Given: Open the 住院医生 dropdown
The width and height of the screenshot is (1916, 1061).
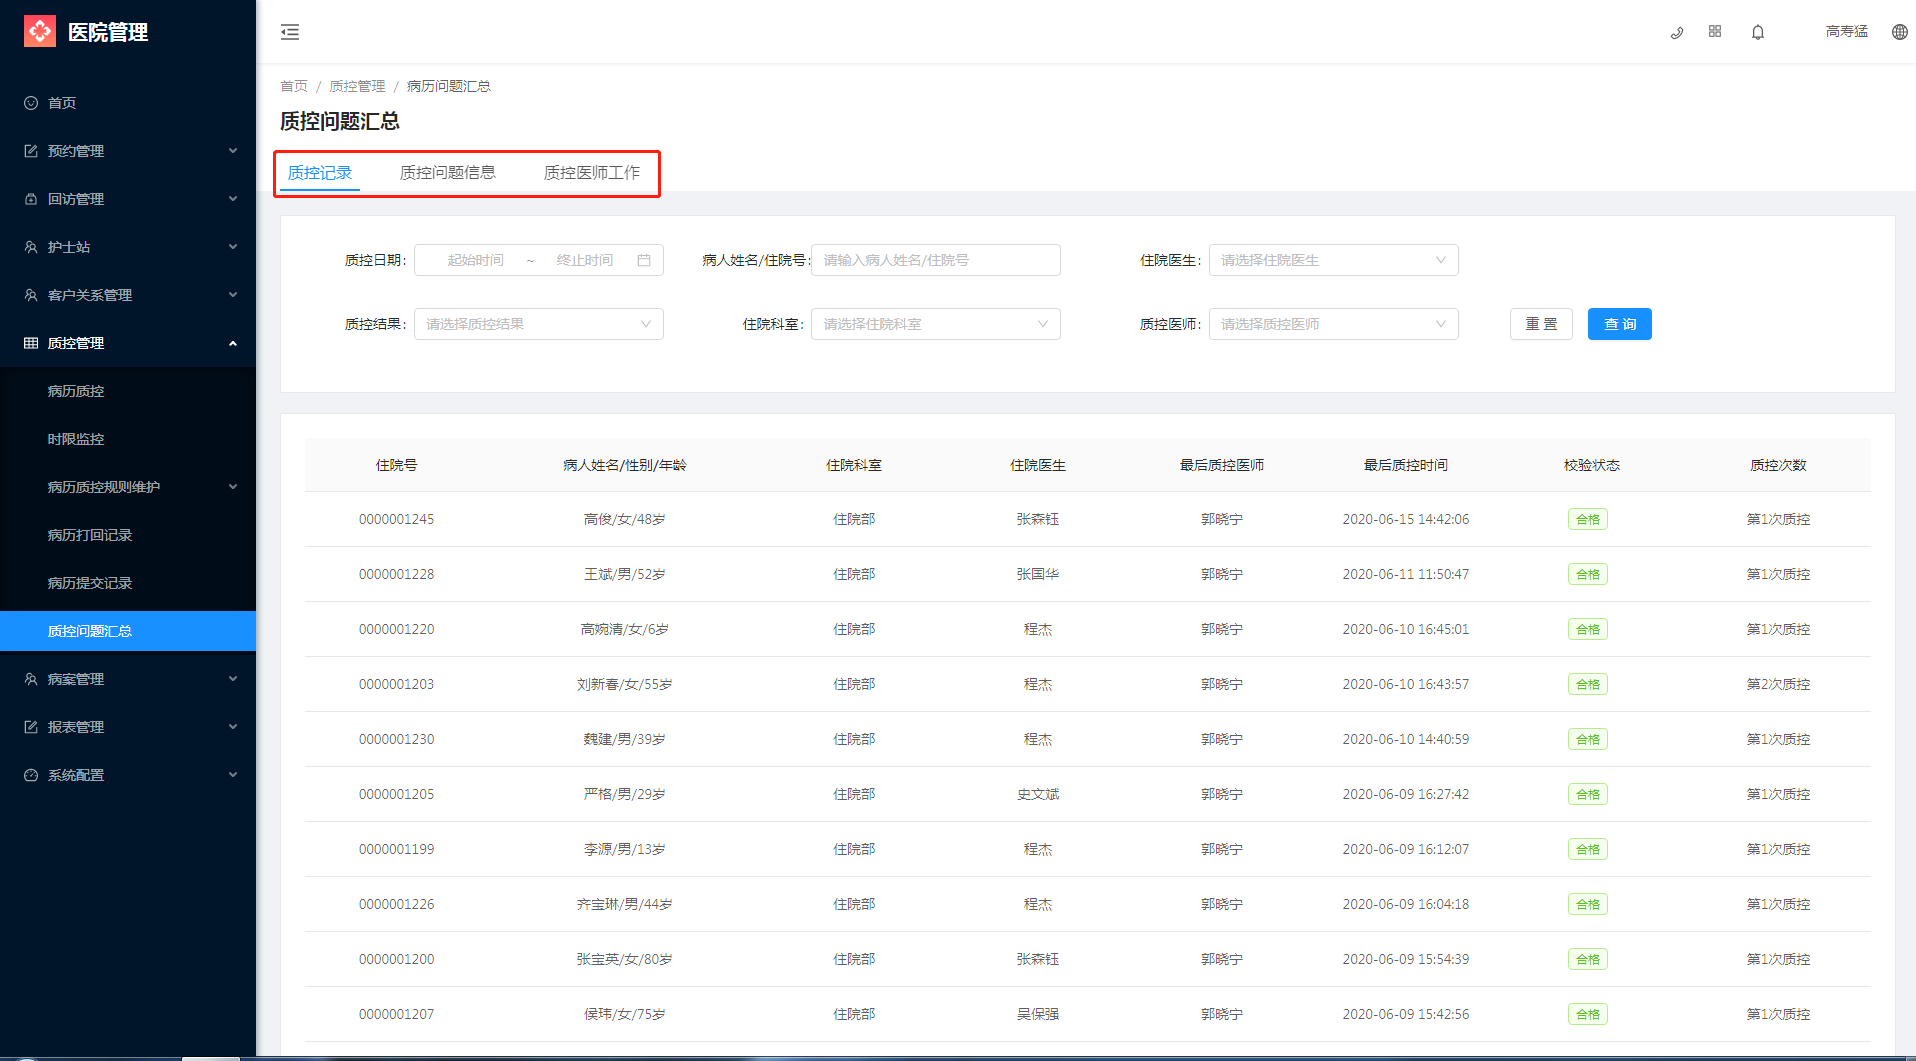Looking at the screenshot, I should (1333, 260).
